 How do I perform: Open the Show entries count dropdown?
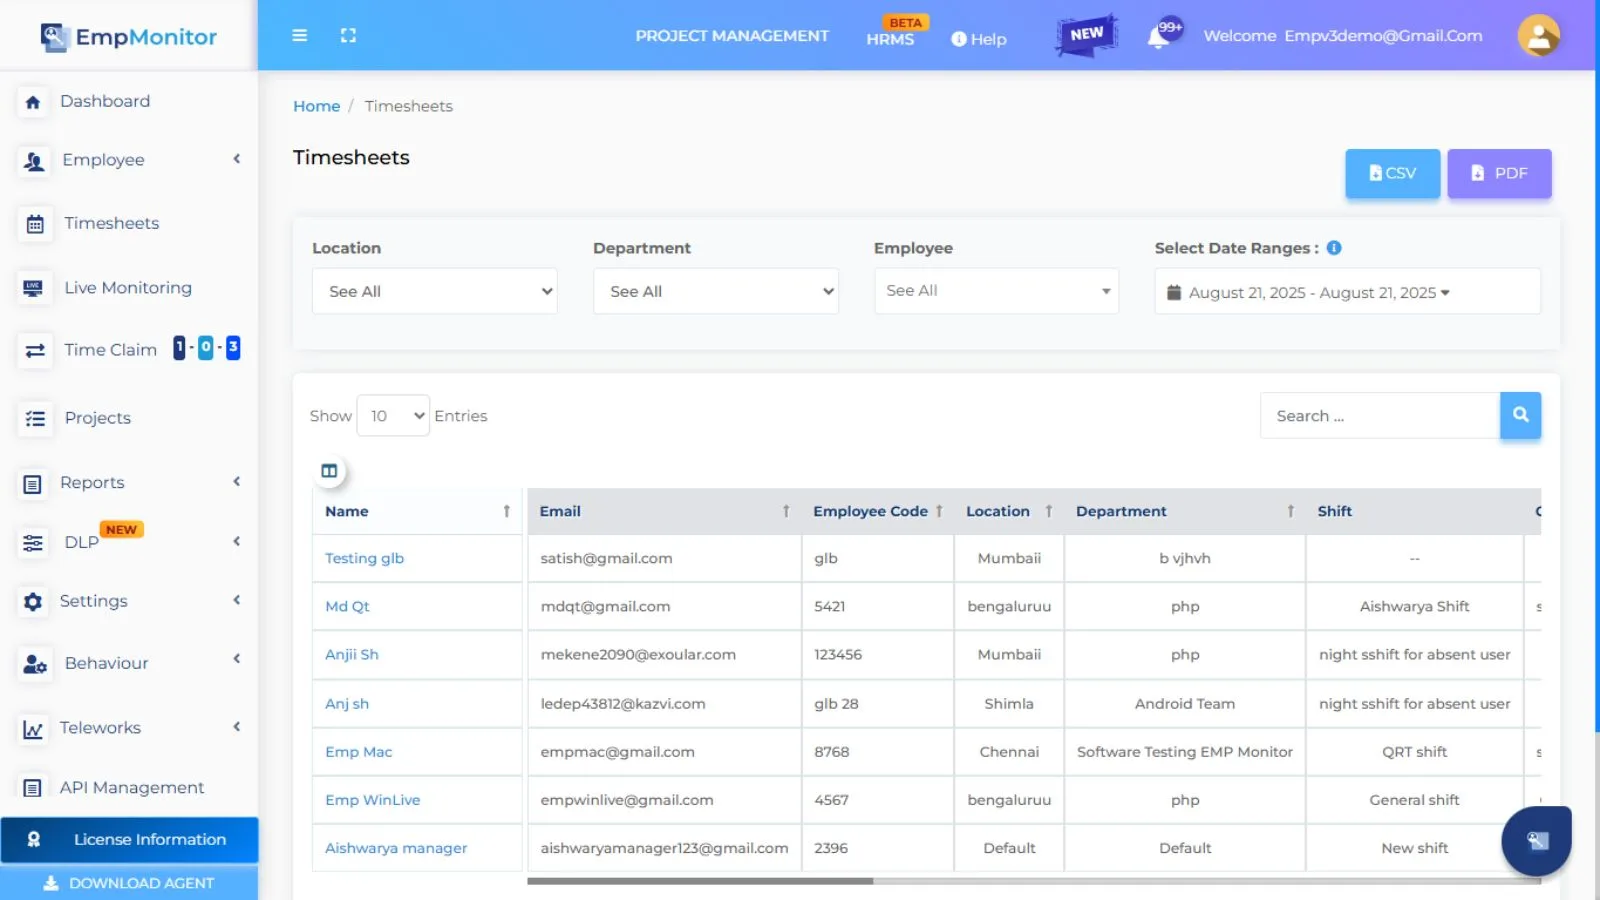(x=393, y=415)
